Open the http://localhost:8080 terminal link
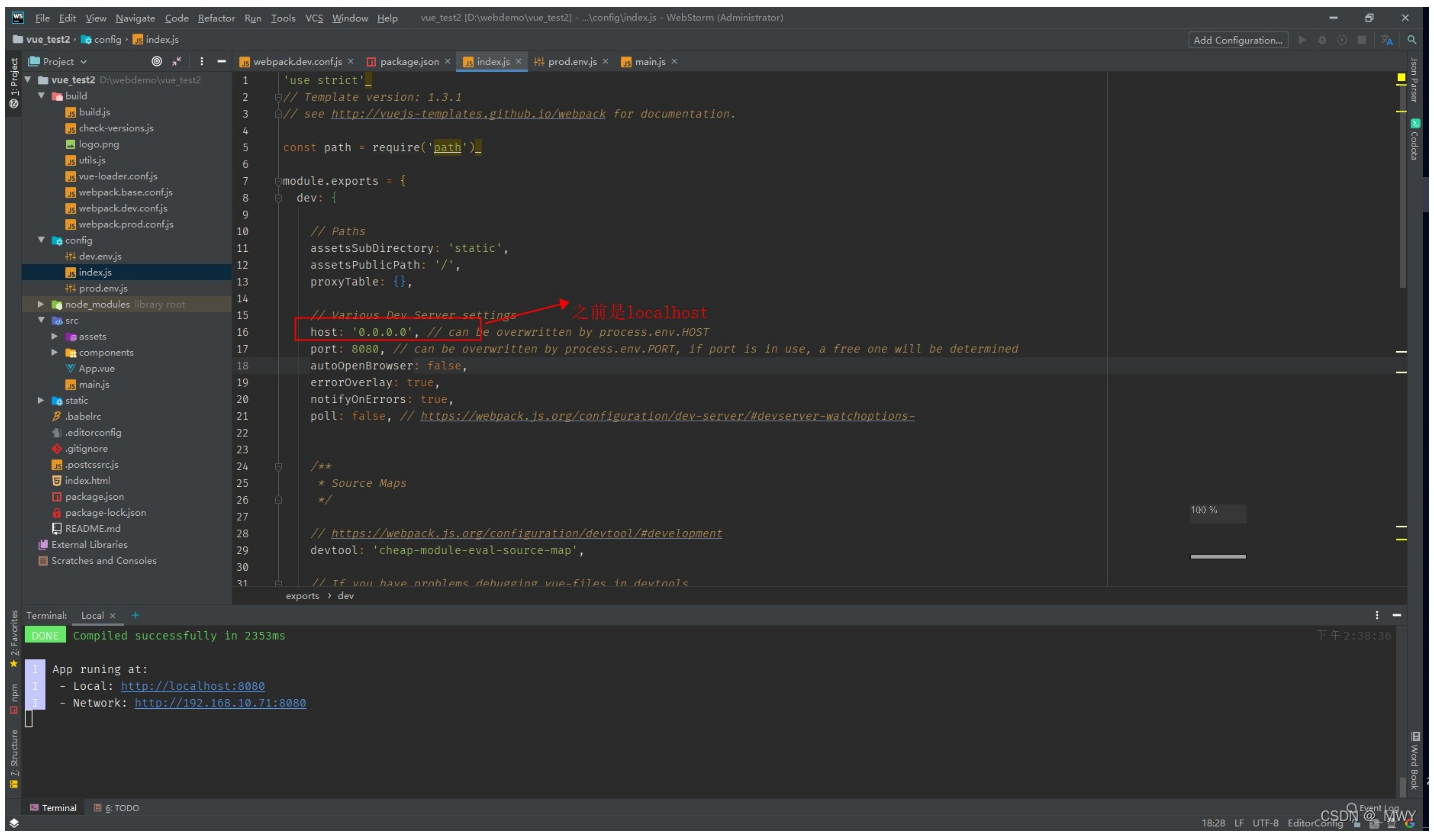This screenshot has height=836, width=1434. pyautogui.click(x=192, y=686)
